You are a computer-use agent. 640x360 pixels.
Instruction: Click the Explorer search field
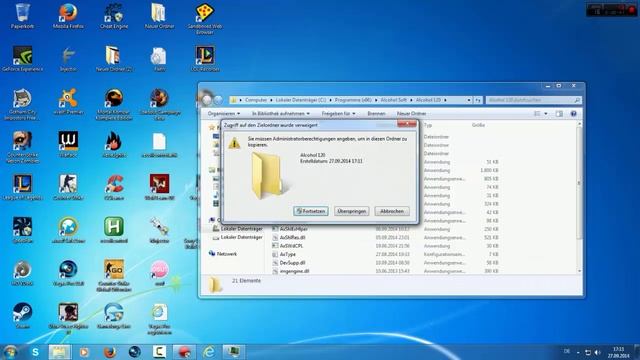click(533, 100)
